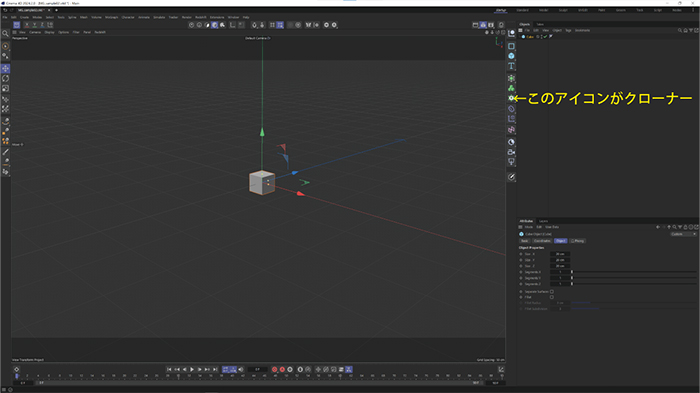The width and height of the screenshot is (700, 393).
Task: Click the Cloner icon in the object palette
Action: tap(511, 98)
